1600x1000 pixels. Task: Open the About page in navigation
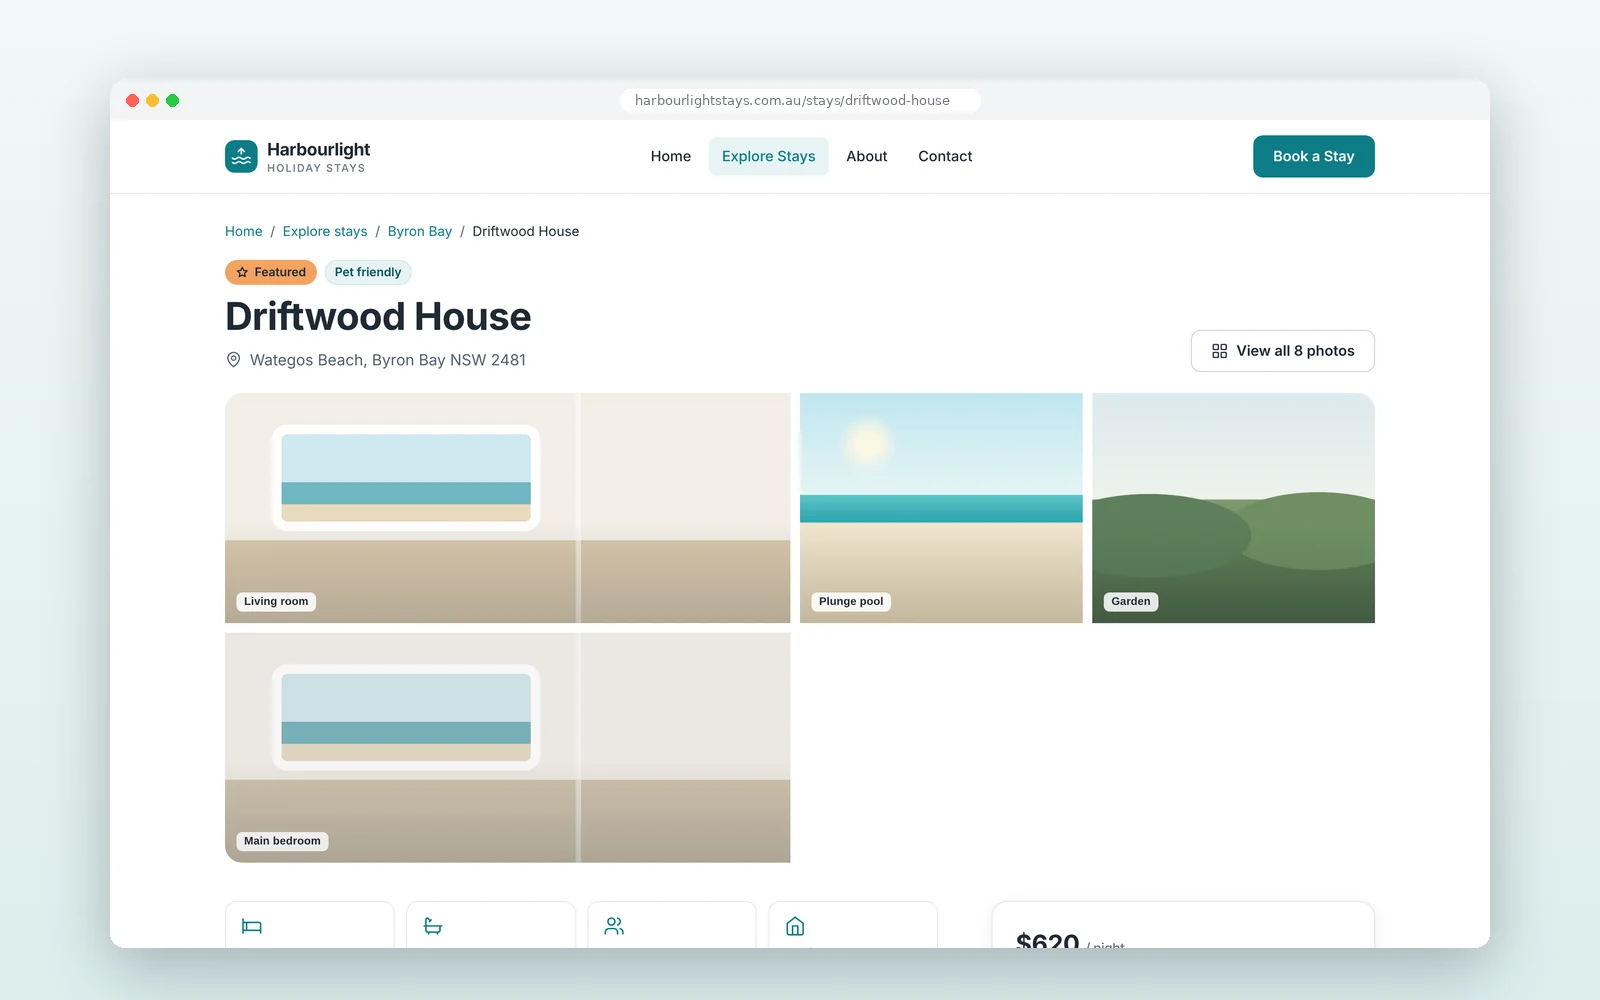click(866, 156)
